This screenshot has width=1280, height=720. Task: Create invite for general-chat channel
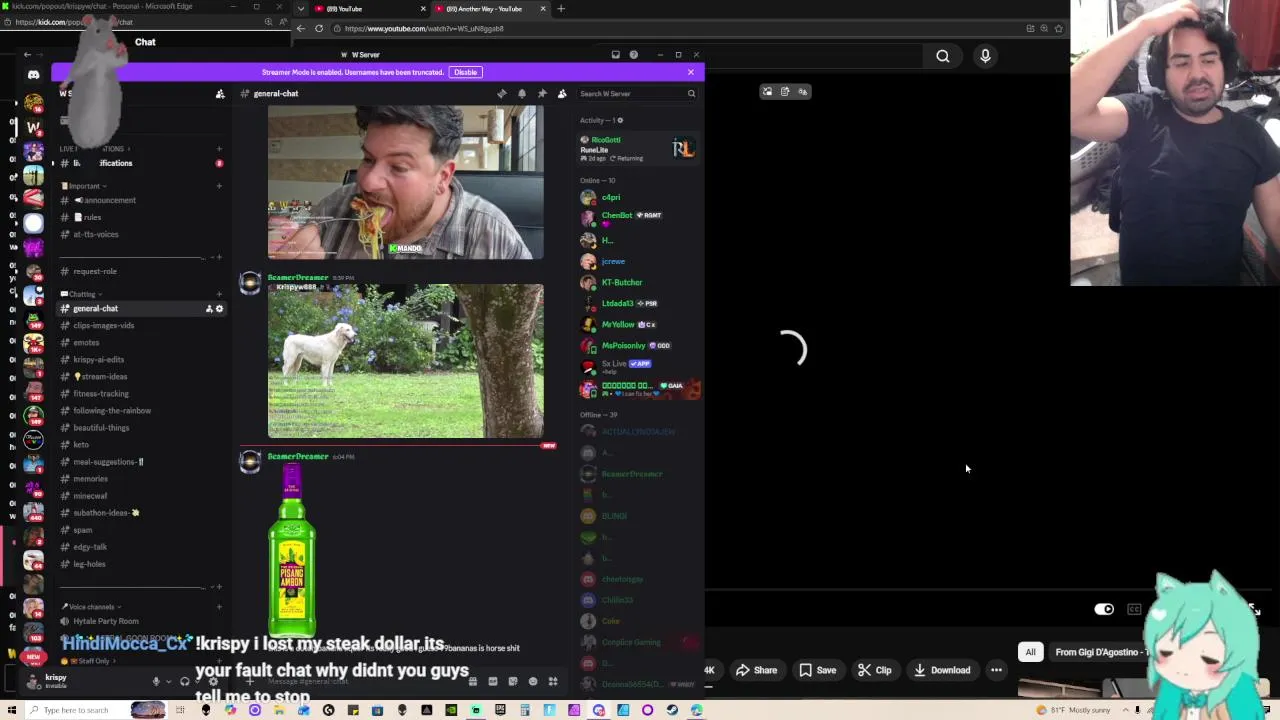pos(209,309)
